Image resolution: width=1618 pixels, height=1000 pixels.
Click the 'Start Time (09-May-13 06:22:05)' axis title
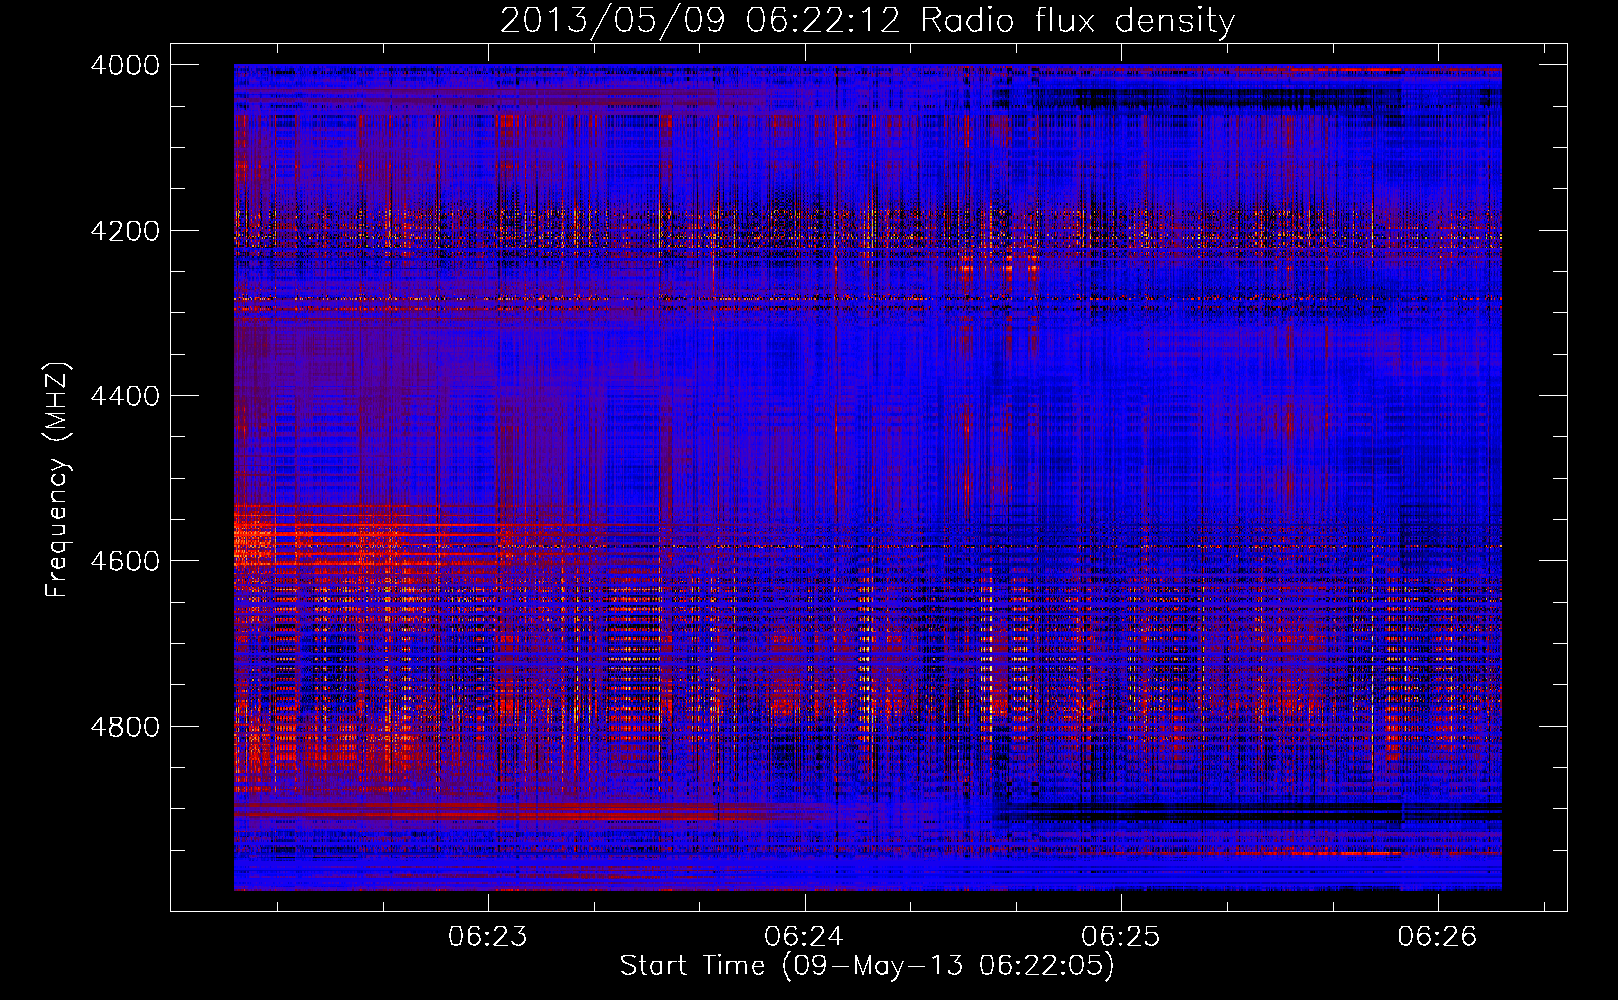pos(867,966)
